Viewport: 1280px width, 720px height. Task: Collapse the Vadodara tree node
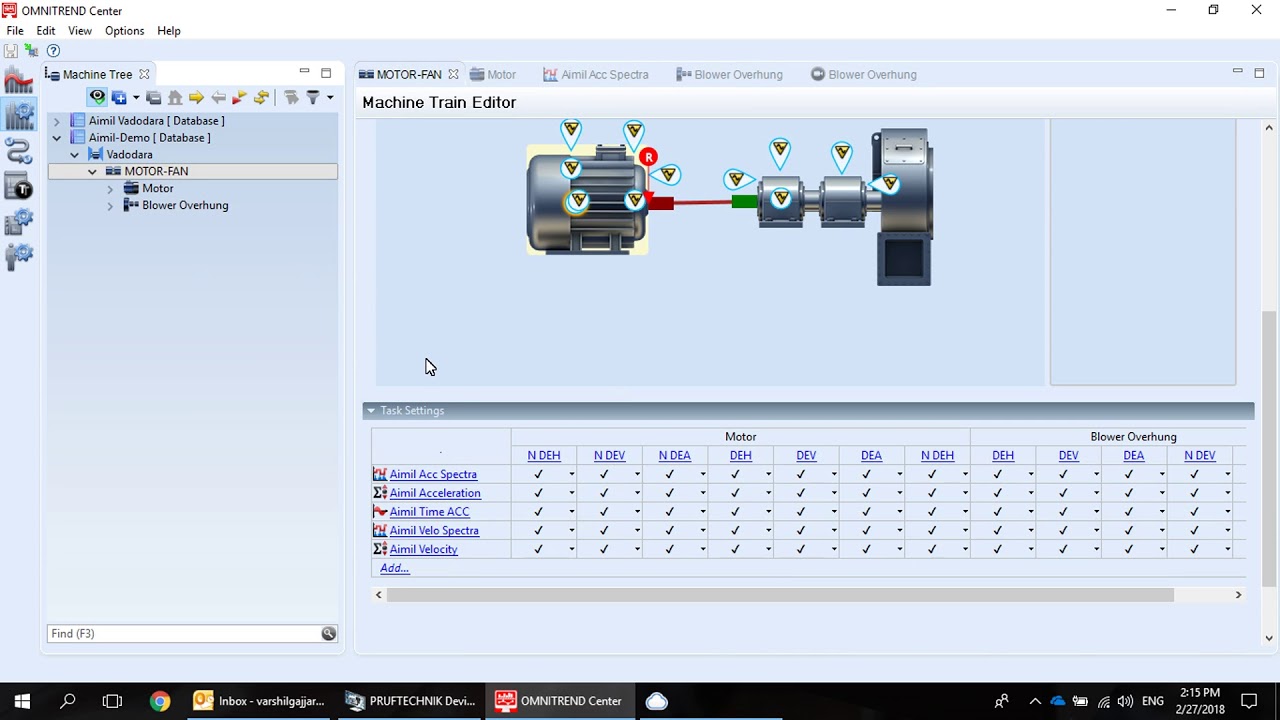pyautogui.click(x=75, y=155)
